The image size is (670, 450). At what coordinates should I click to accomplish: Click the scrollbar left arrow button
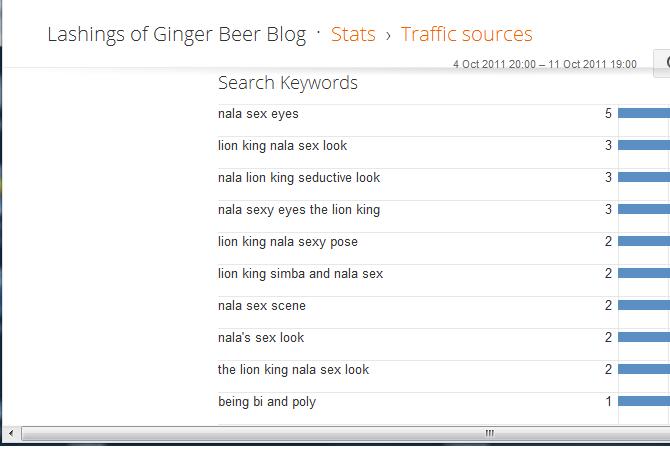click(11, 434)
